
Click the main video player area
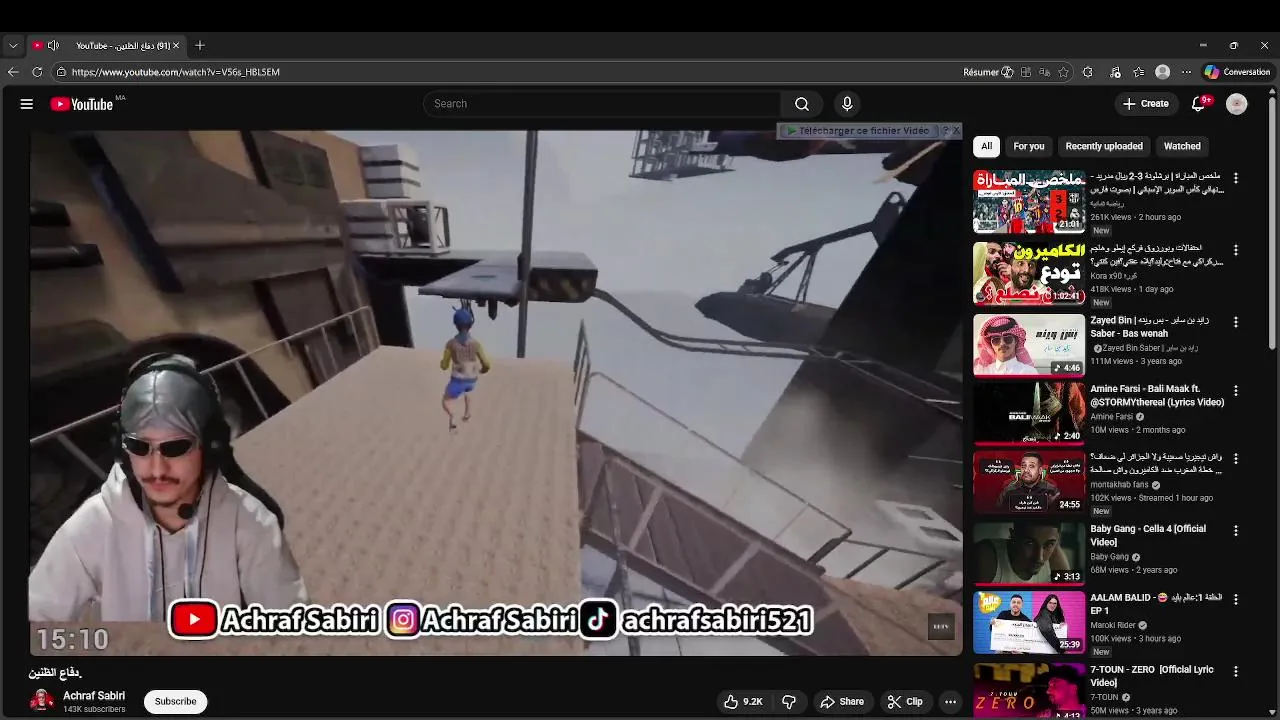(496, 393)
